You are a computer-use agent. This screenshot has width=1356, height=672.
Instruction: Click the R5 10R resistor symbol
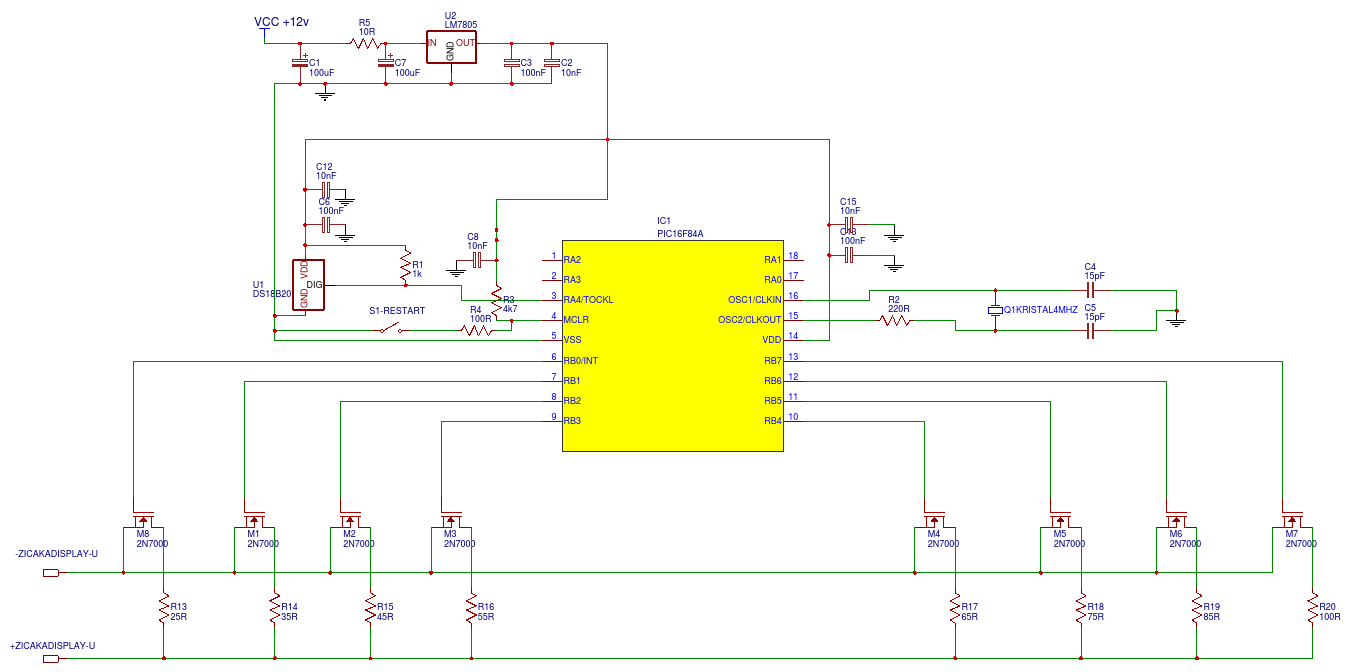365,43
